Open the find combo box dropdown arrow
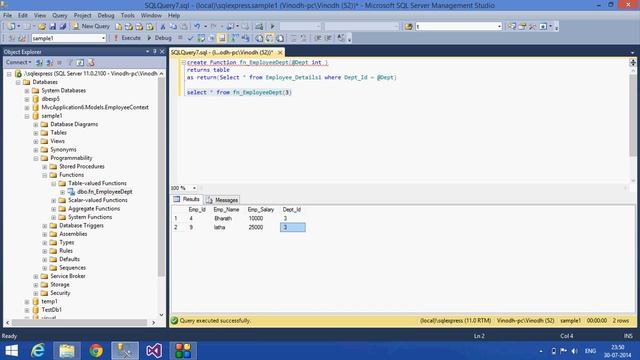 (499, 26)
